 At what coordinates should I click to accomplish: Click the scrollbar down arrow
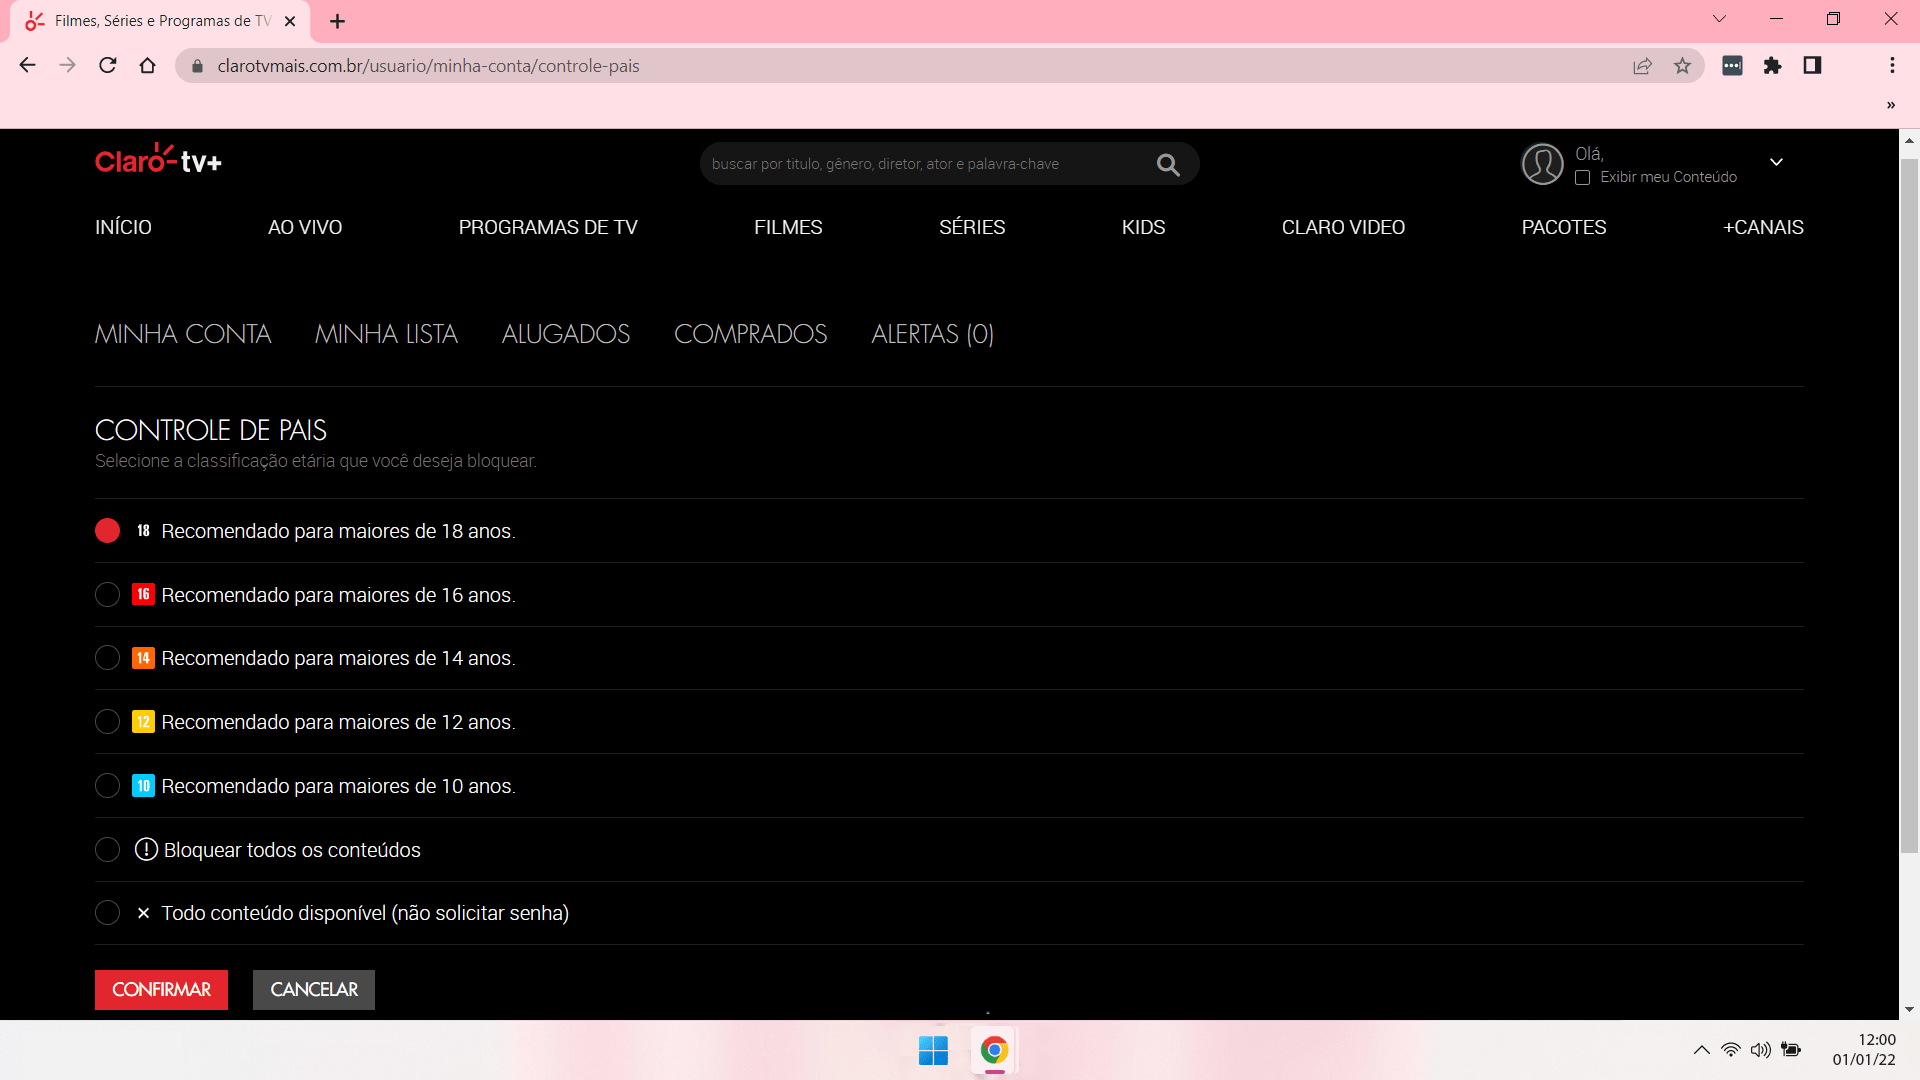[1909, 1010]
